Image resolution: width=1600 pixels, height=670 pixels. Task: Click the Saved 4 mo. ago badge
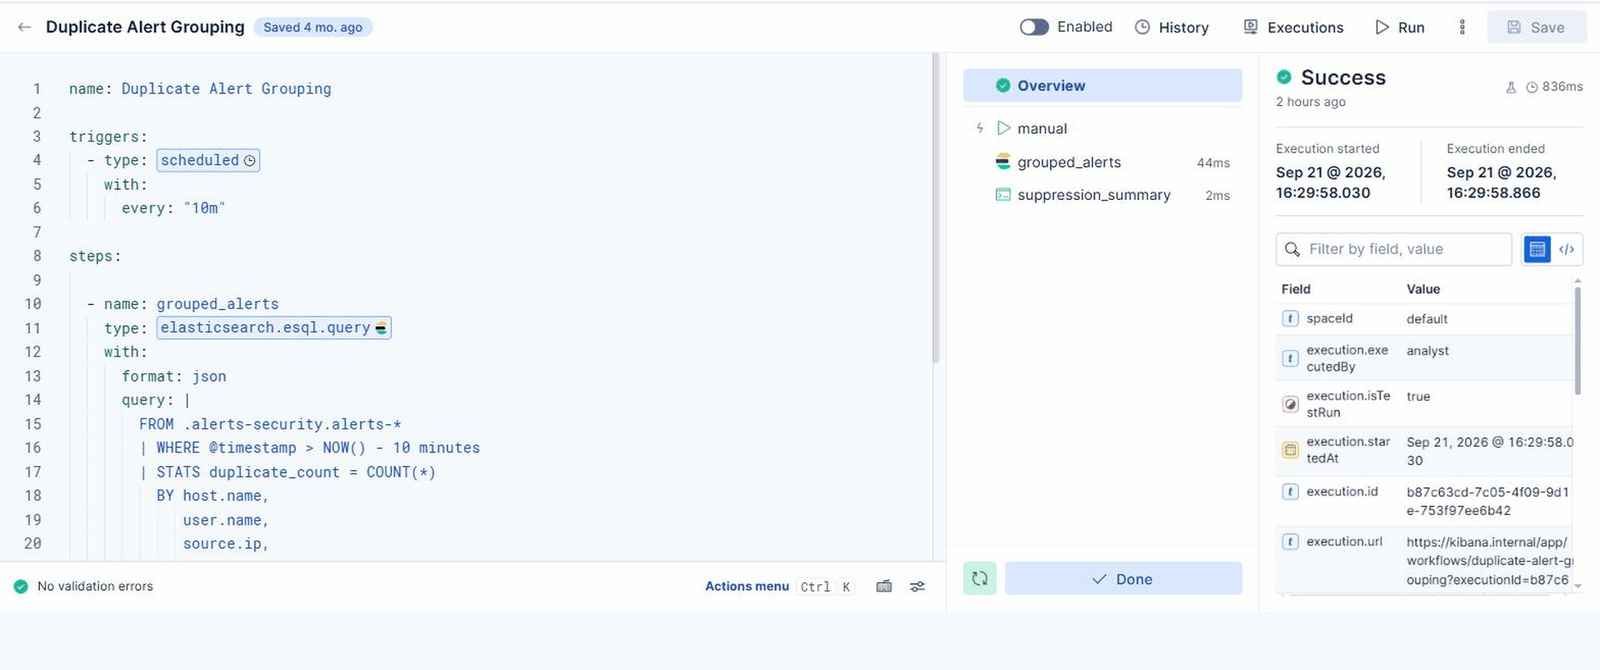313,27
